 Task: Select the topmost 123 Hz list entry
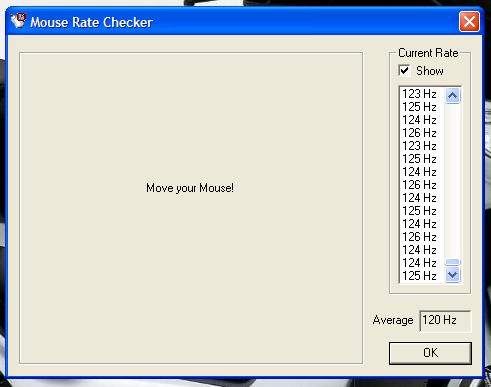pos(419,94)
